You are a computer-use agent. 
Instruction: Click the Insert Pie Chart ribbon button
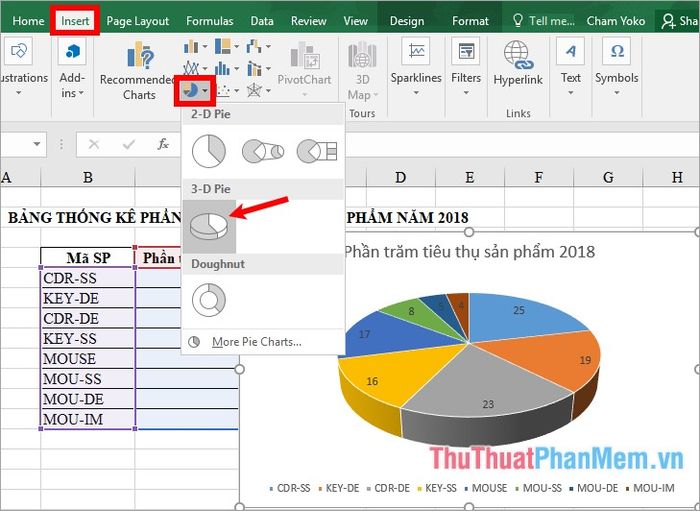click(195, 91)
